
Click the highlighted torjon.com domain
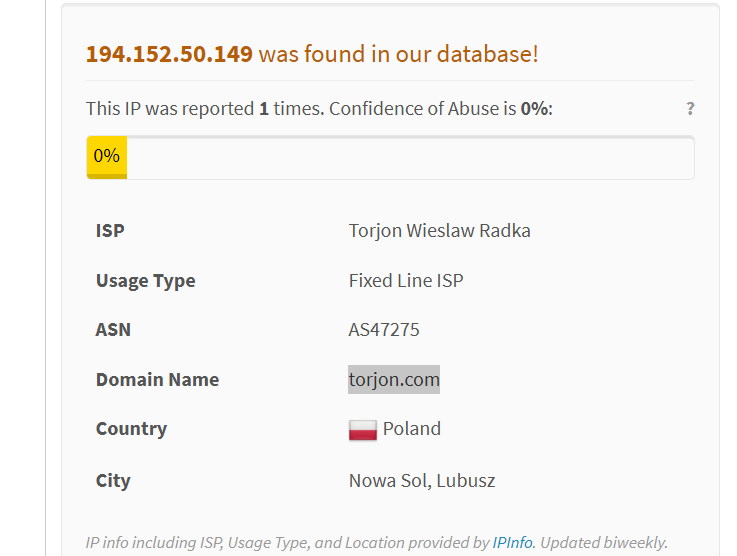pyautogui.click(x=394, y=379)
